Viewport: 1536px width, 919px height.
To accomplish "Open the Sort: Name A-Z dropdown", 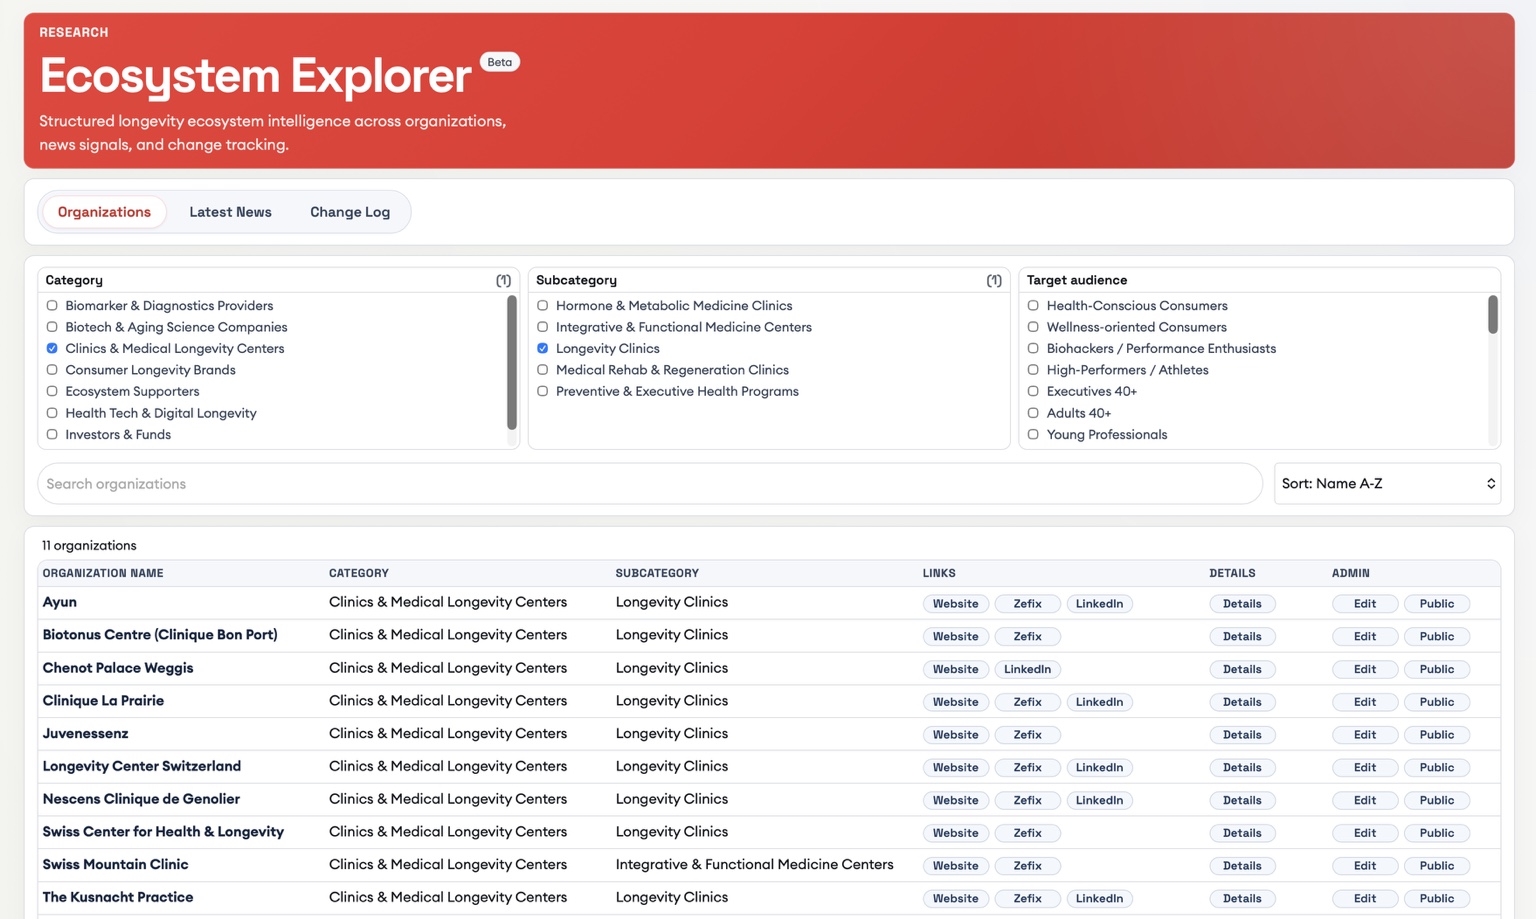I will (1387, 483).
